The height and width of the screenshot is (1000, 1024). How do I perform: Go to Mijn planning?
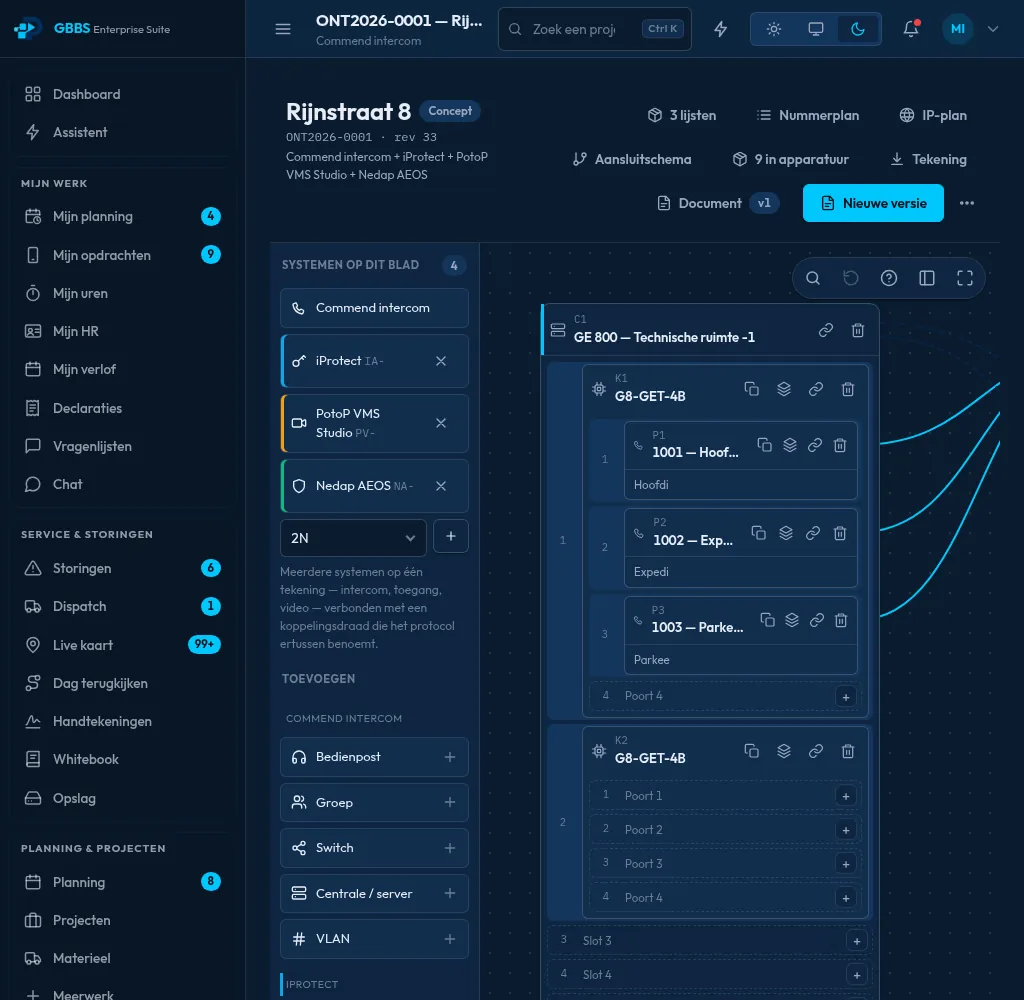click(123, 216)
